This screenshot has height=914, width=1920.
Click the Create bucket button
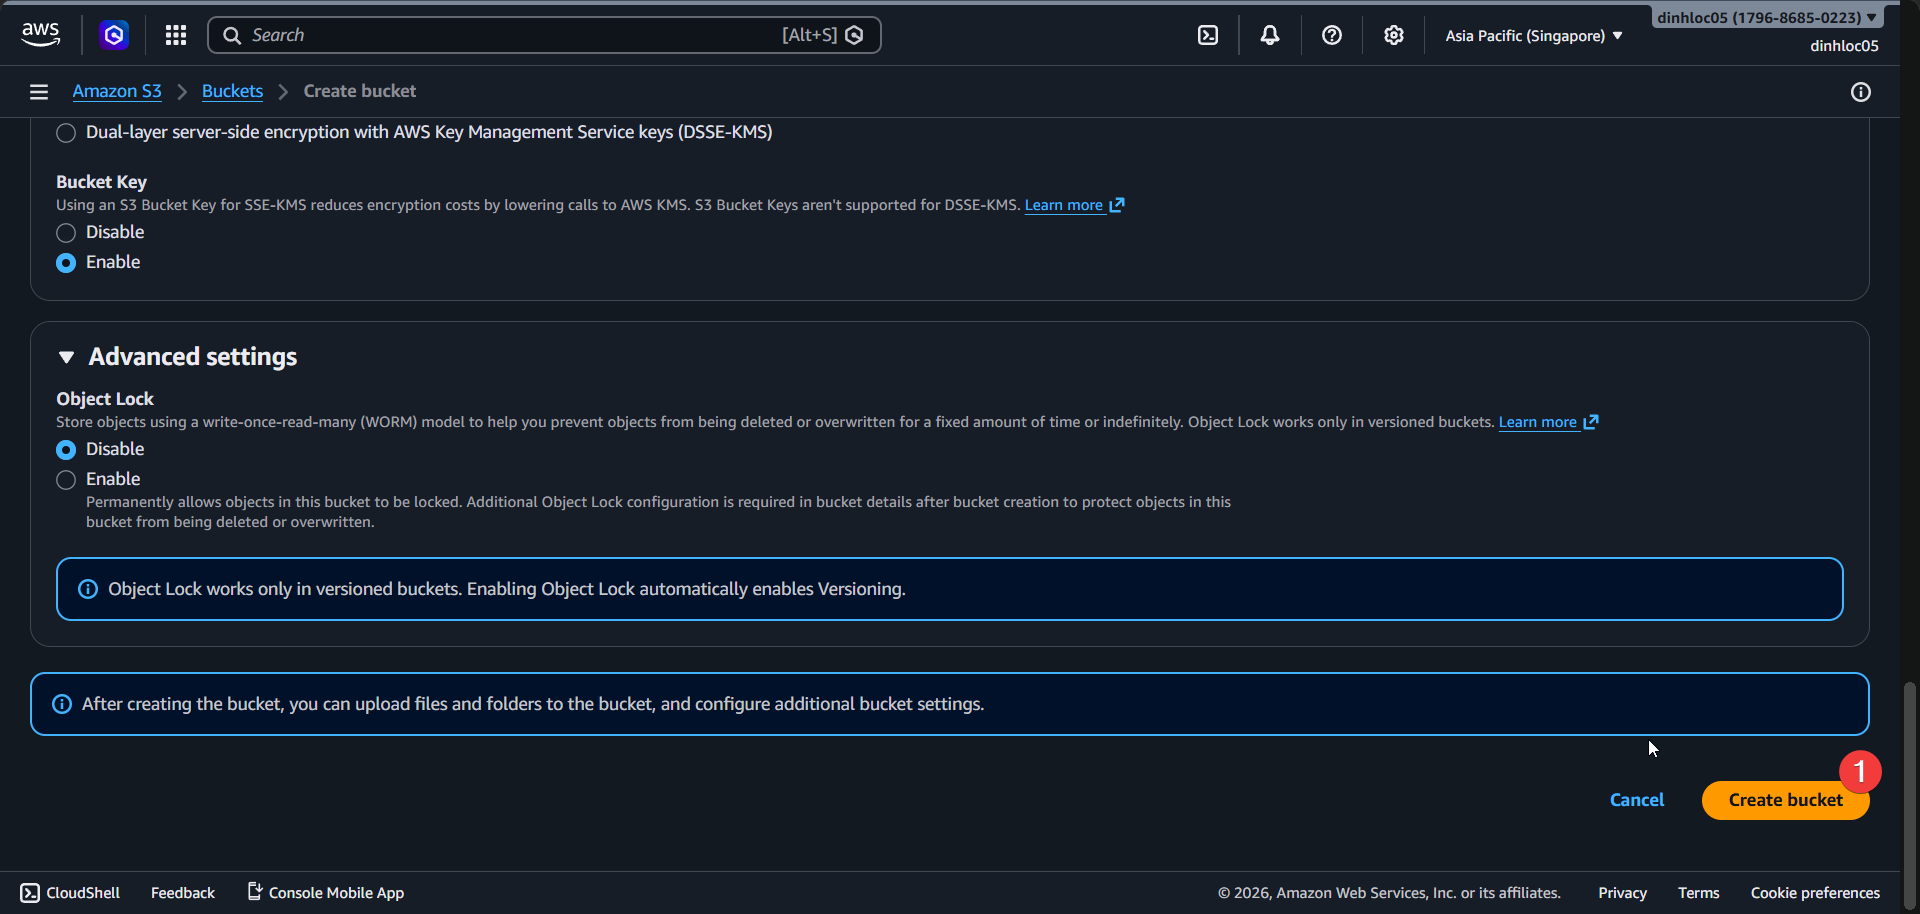[1785, 800]
